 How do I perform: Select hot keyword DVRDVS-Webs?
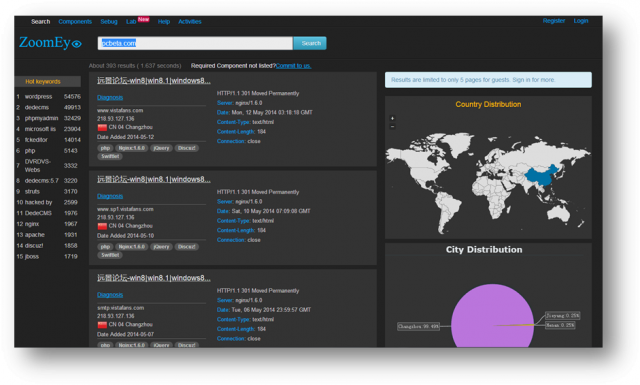tap(38, 166)
